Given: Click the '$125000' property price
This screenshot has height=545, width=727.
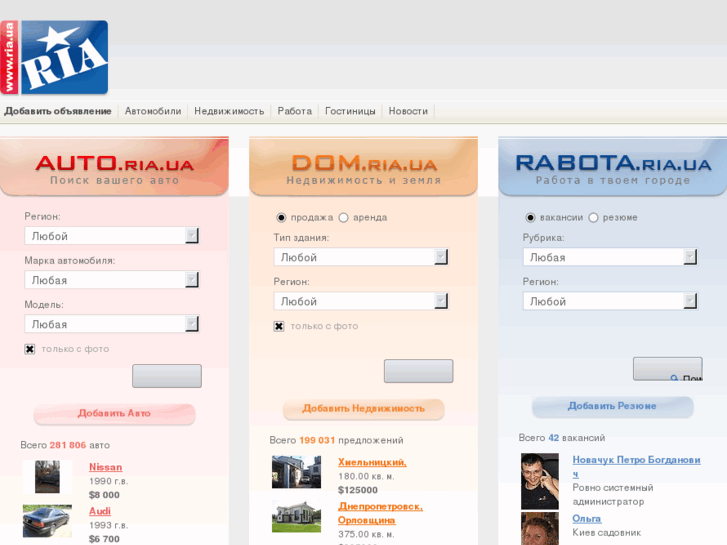Looking at the screenshot, I should (x=358, y=490).
